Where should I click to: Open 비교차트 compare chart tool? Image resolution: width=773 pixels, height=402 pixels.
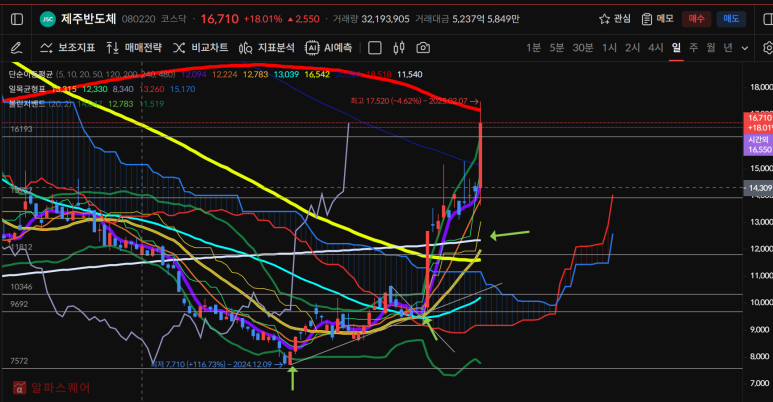(x=201, y=48)
